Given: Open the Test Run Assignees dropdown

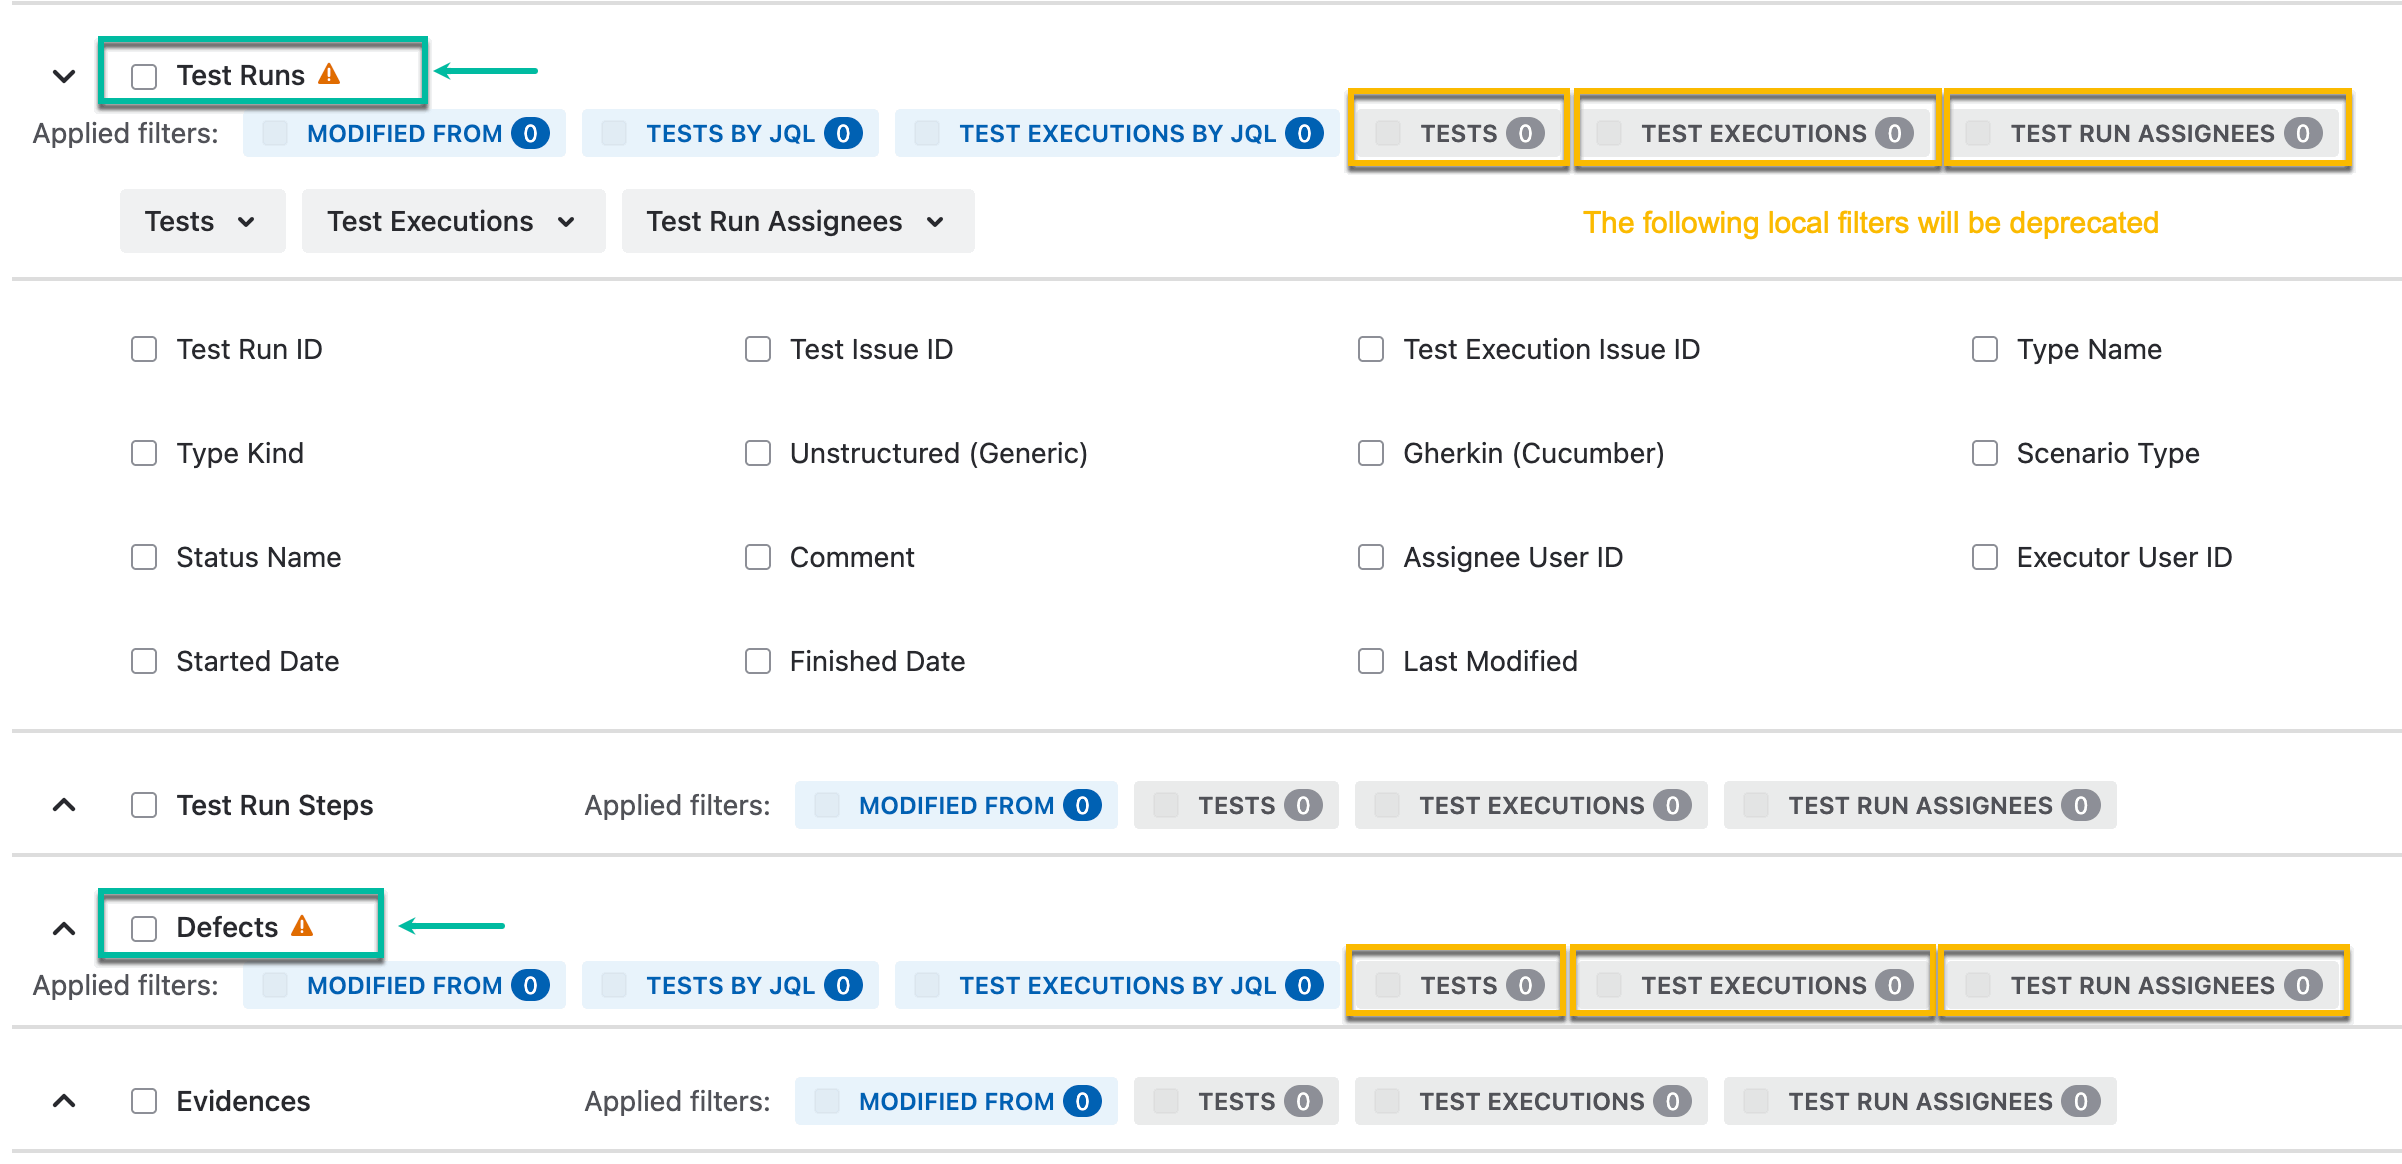Looking at the screenshot, I should [x=796, y=221].
